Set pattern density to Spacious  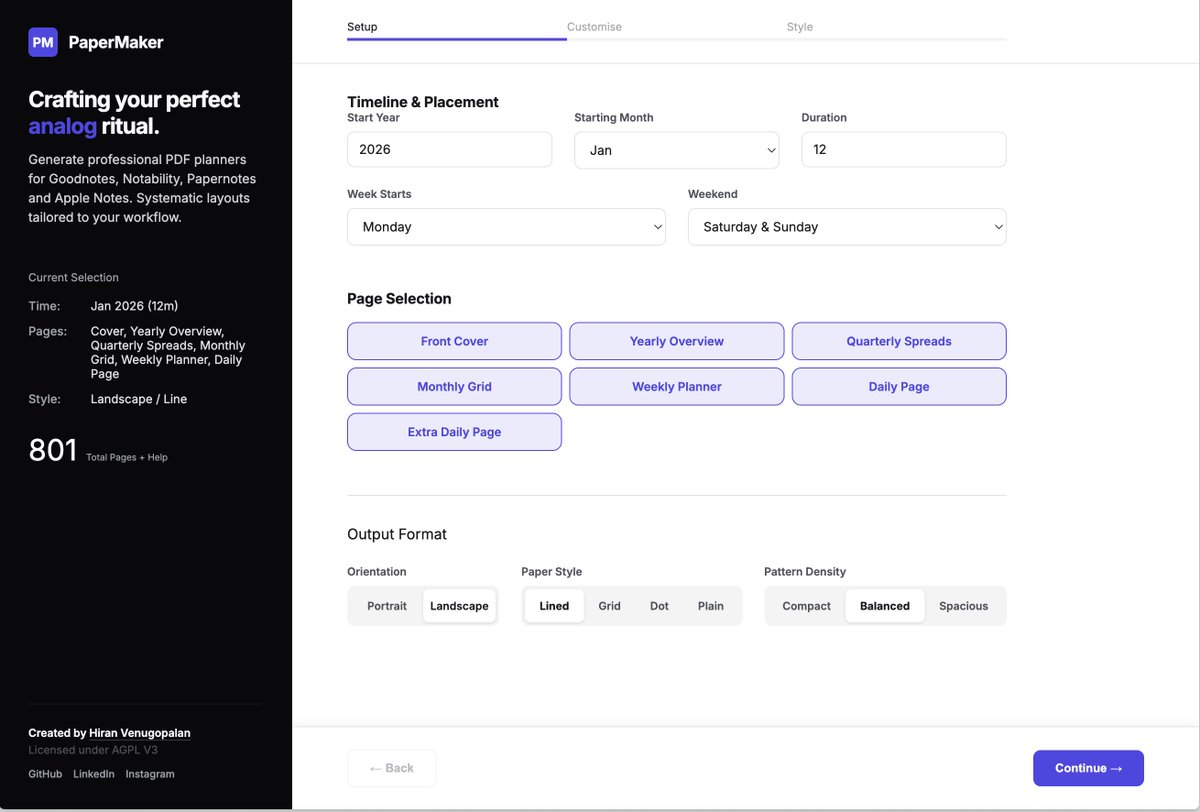click(964, 606)
